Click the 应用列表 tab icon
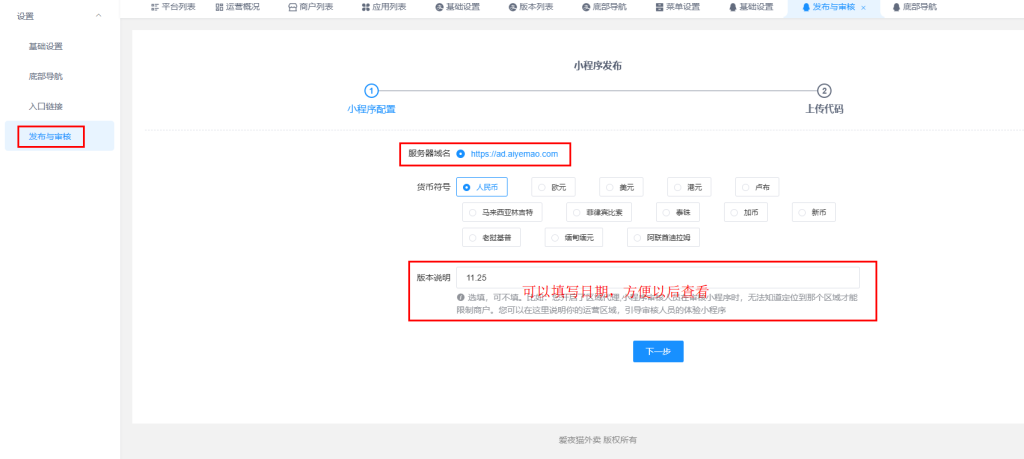This screenshot has width=1024, height=459. coord(365,7)
